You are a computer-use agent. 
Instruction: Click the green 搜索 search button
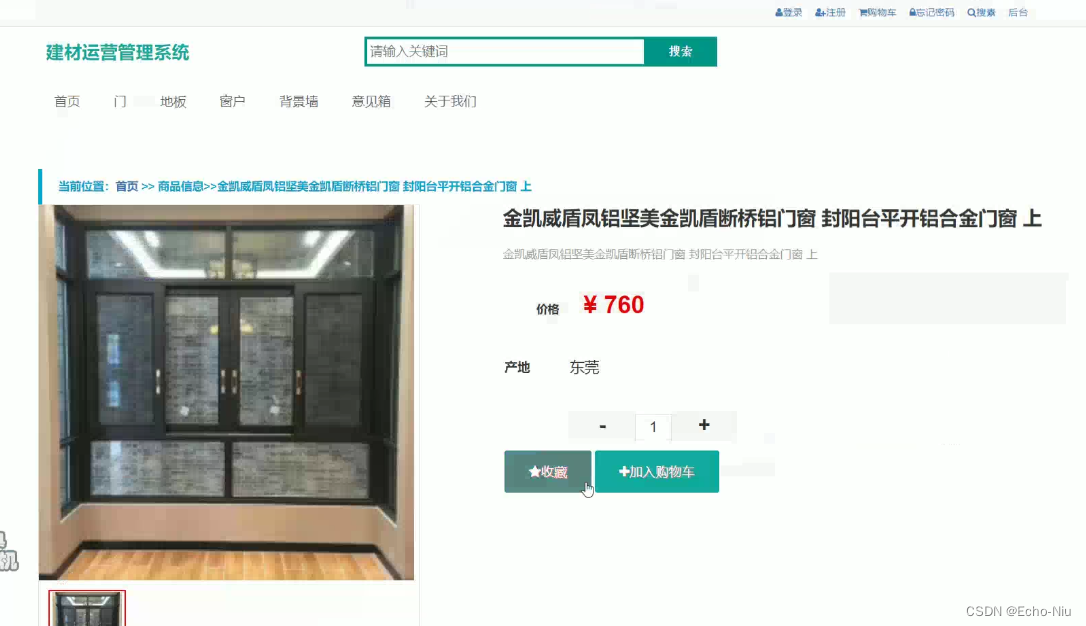[680, 51]
